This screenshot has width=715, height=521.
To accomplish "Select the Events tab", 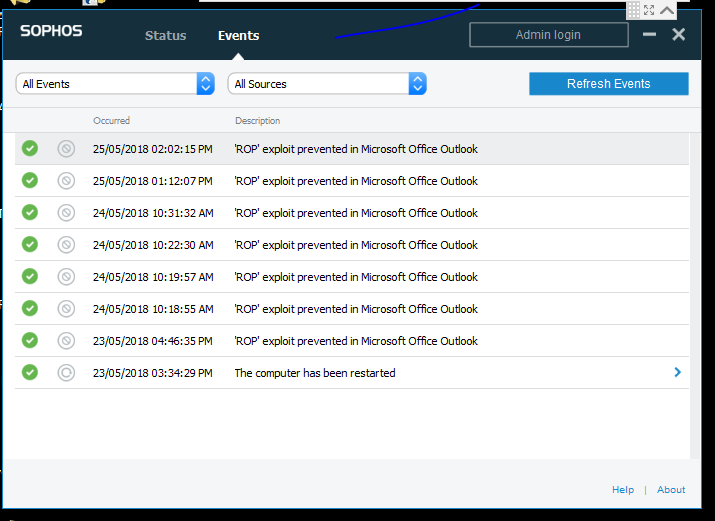I will (238, 36).
